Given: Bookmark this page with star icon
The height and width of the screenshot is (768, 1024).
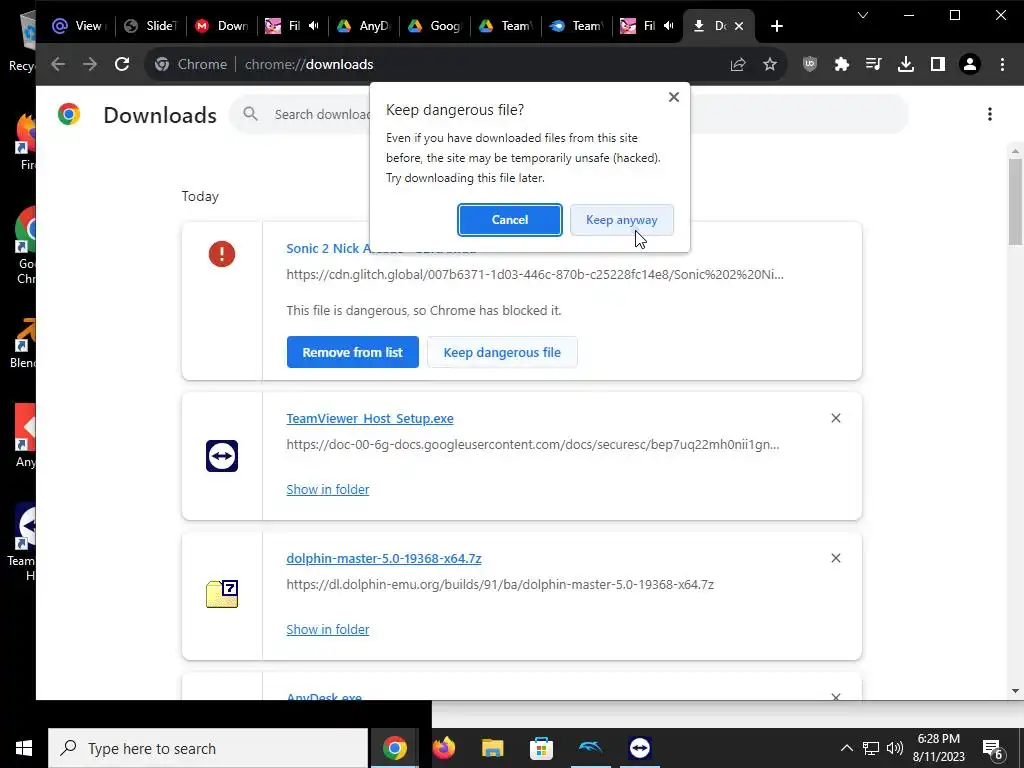Looking at the screenshot, I should click(770, 64).
